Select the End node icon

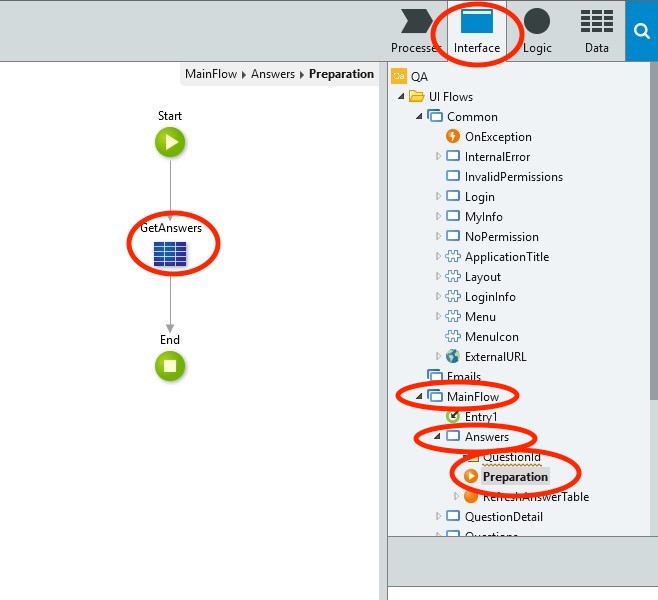(x=170, y=366)
